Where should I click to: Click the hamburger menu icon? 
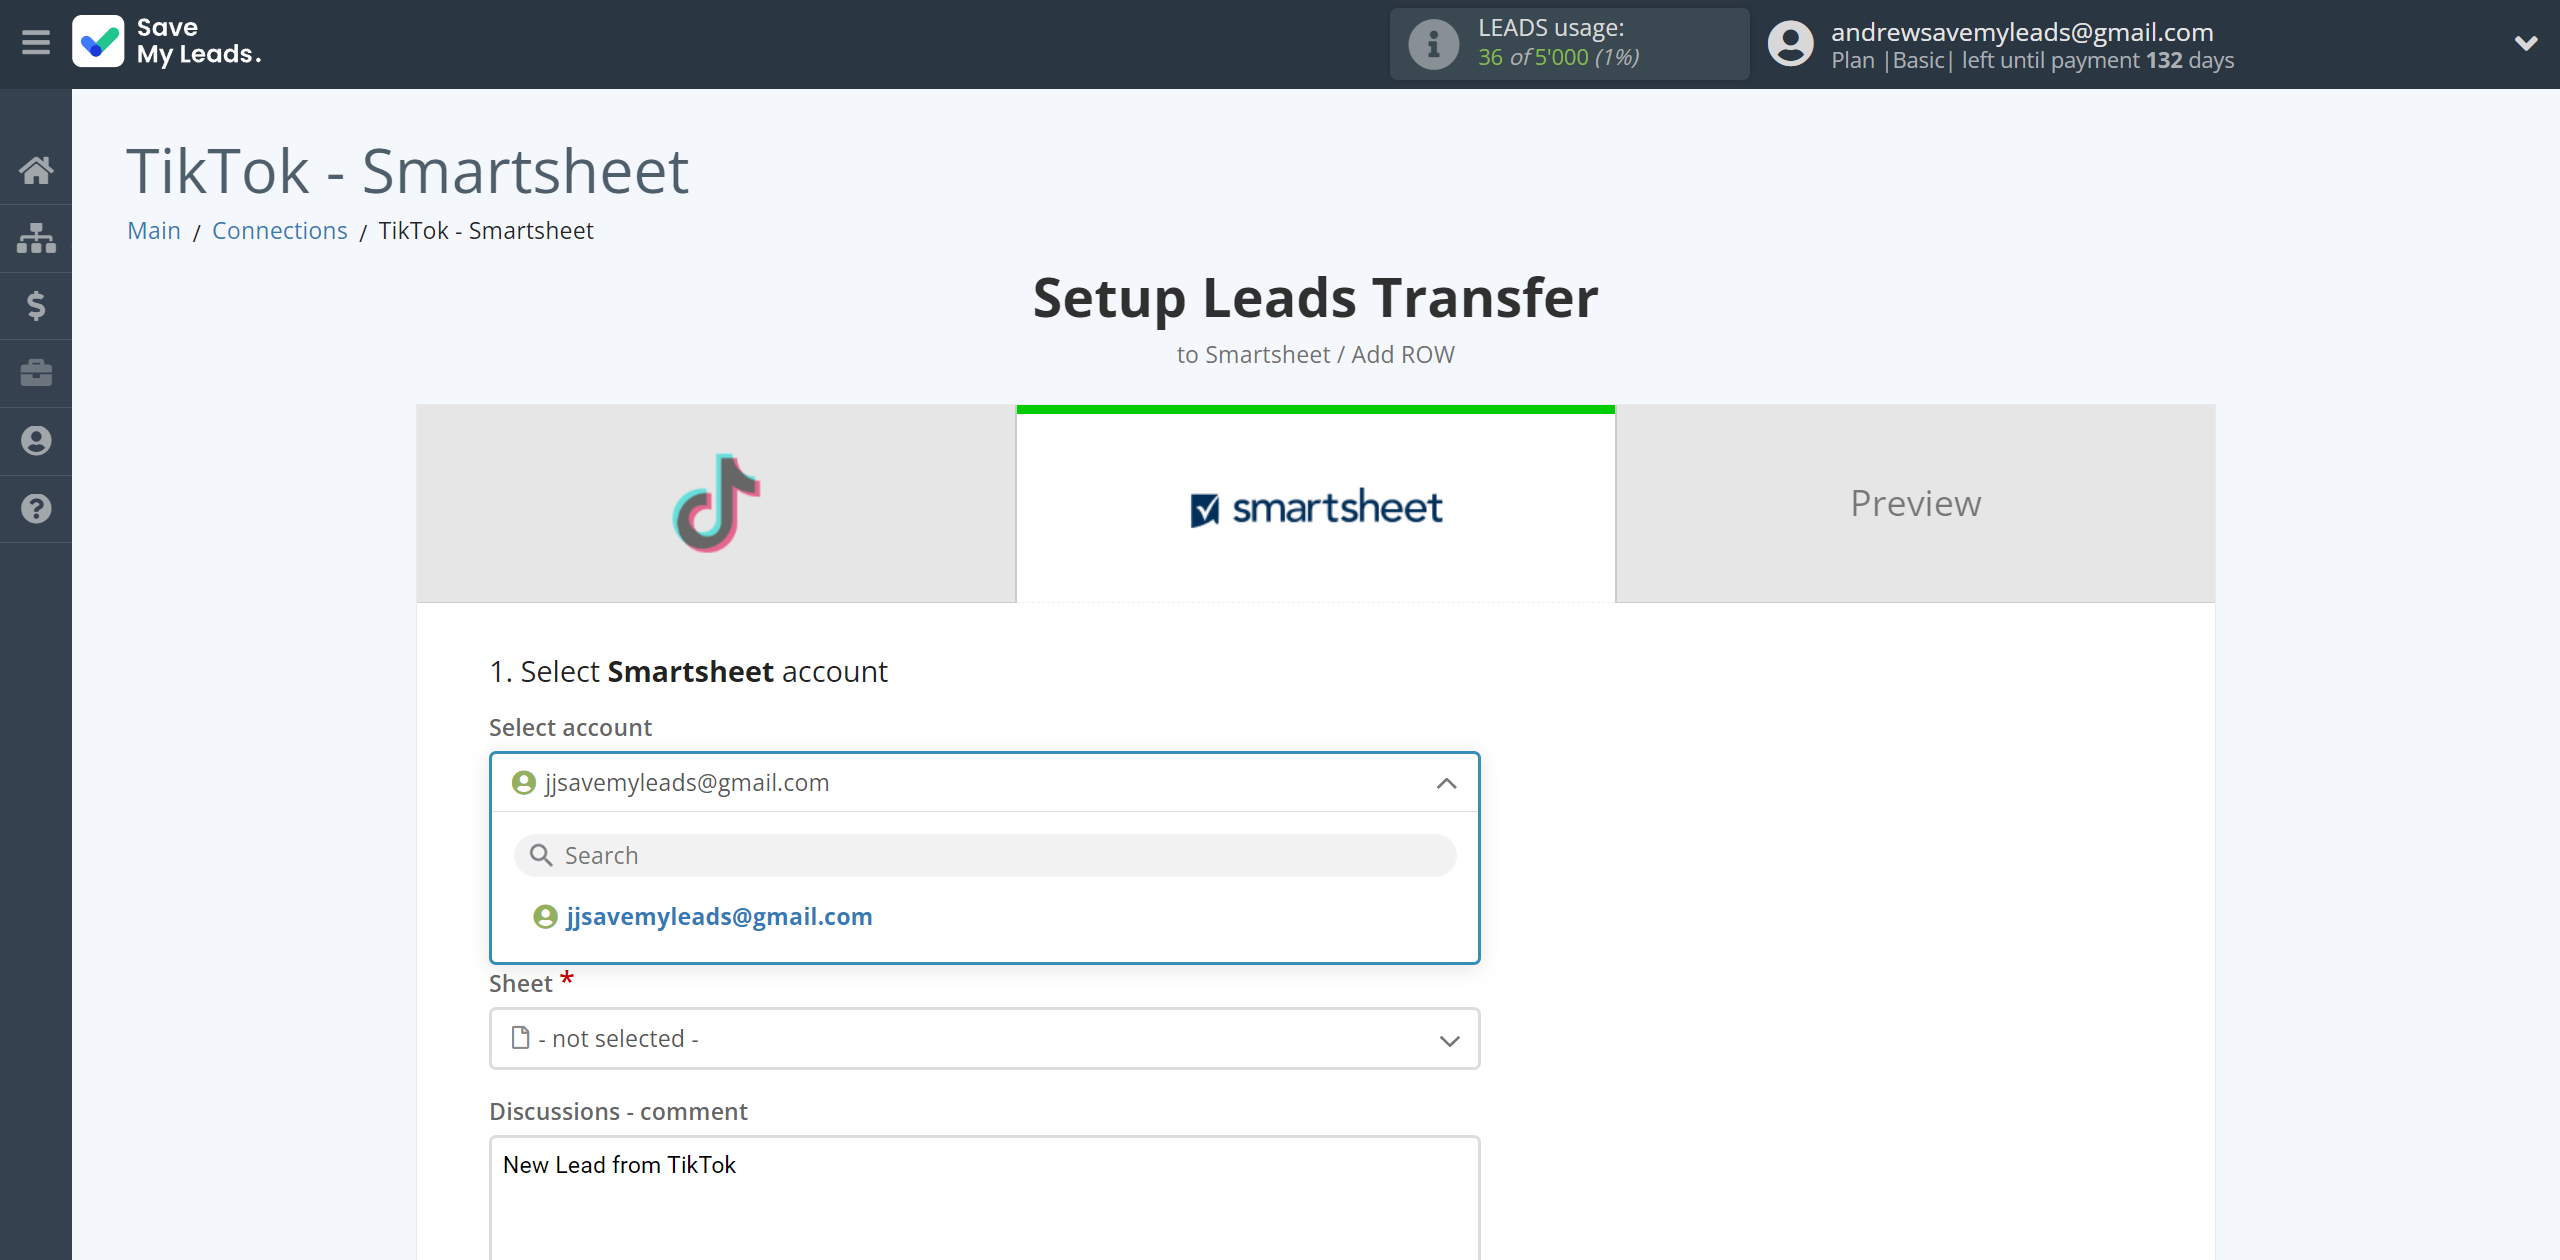pos(36,42)
